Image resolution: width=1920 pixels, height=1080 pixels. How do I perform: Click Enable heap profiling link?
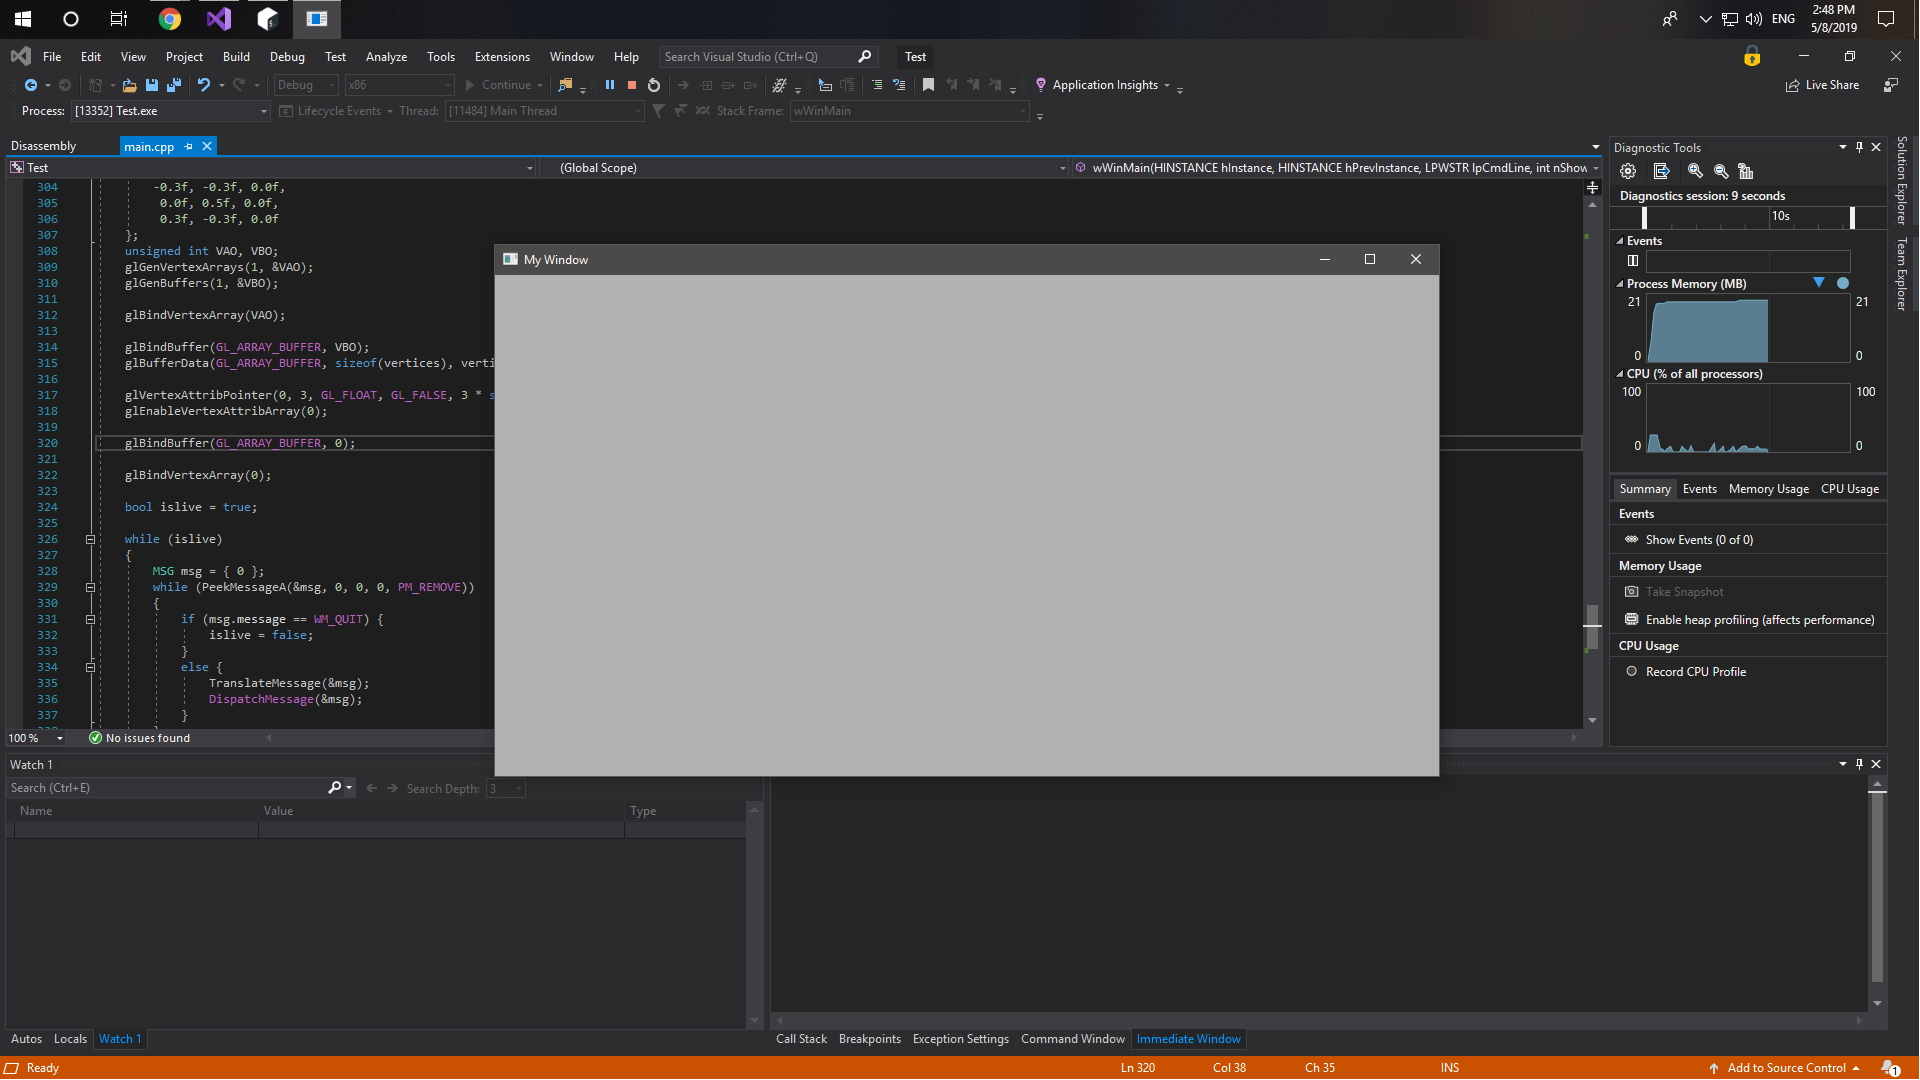pyautogui.click(x=1760, y=620)
